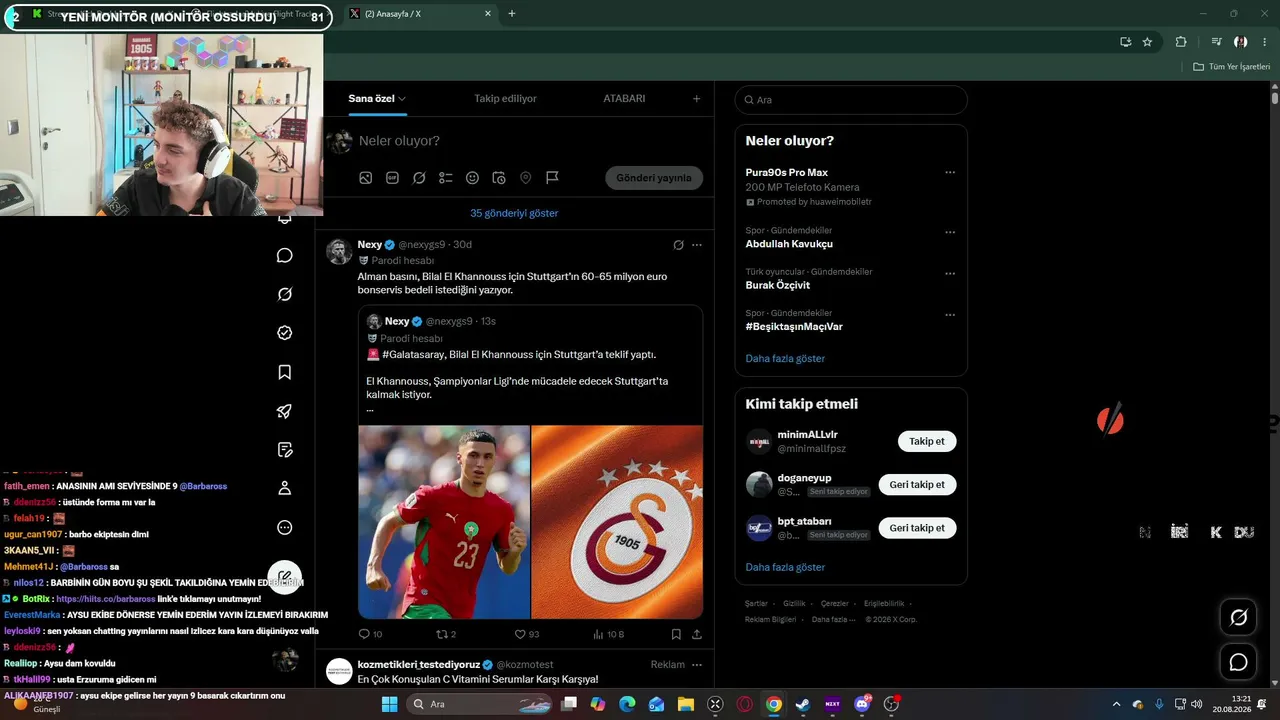The height and width of the screenshot is (720, 1280).
Task: Open the Tüm Yer İşaretleri bookmarks folder
Action: click(1231, 67)
